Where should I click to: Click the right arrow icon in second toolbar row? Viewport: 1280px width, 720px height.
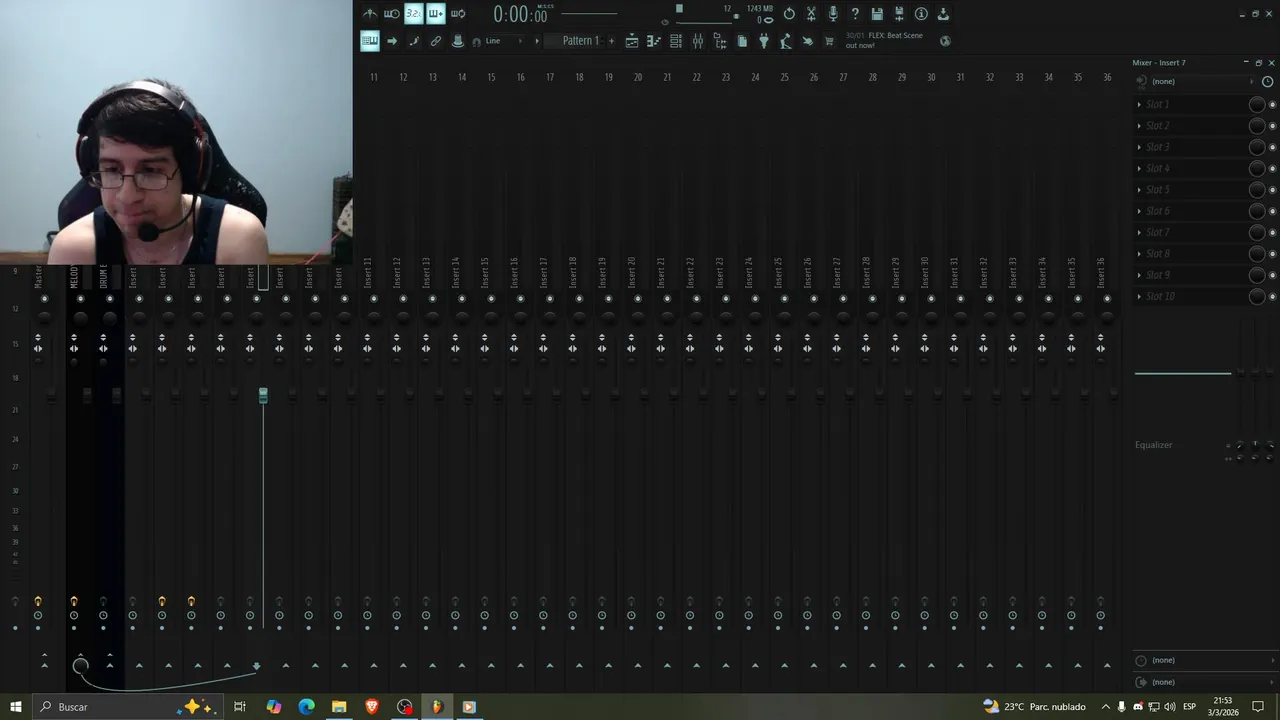[392, 41]
